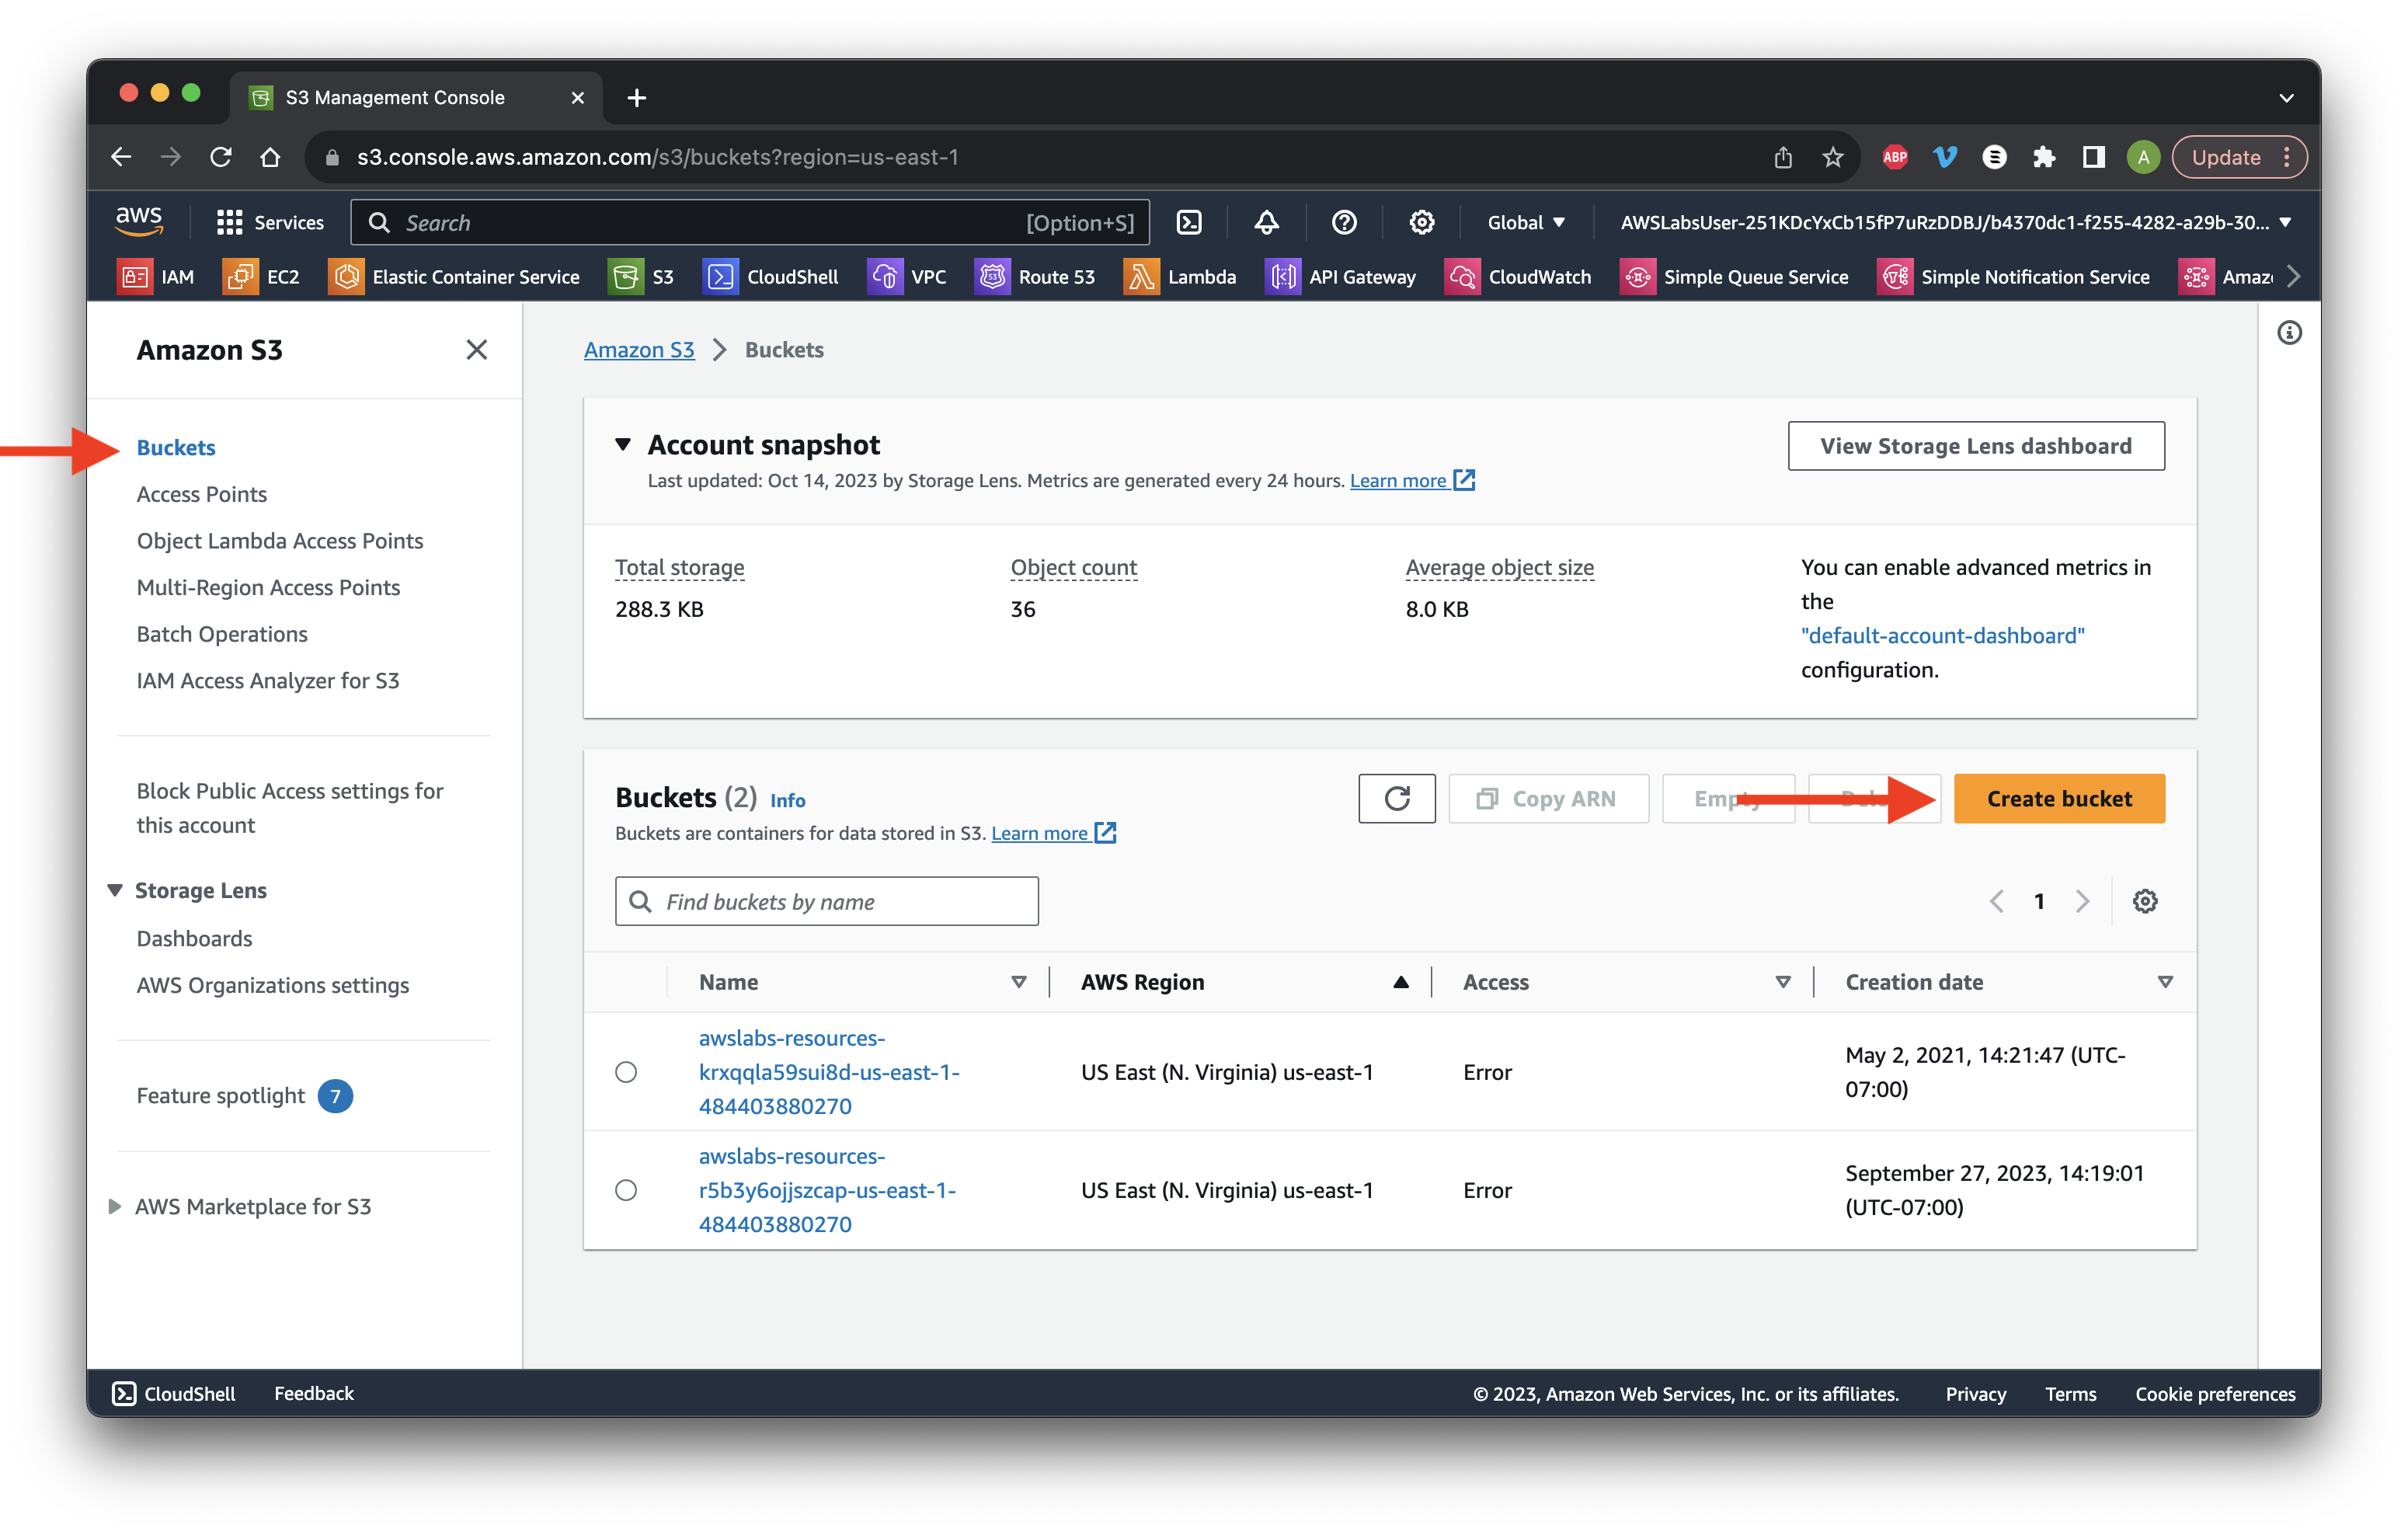Reload the browser page
2408x1532 pixels.
[x=221, y=157]
